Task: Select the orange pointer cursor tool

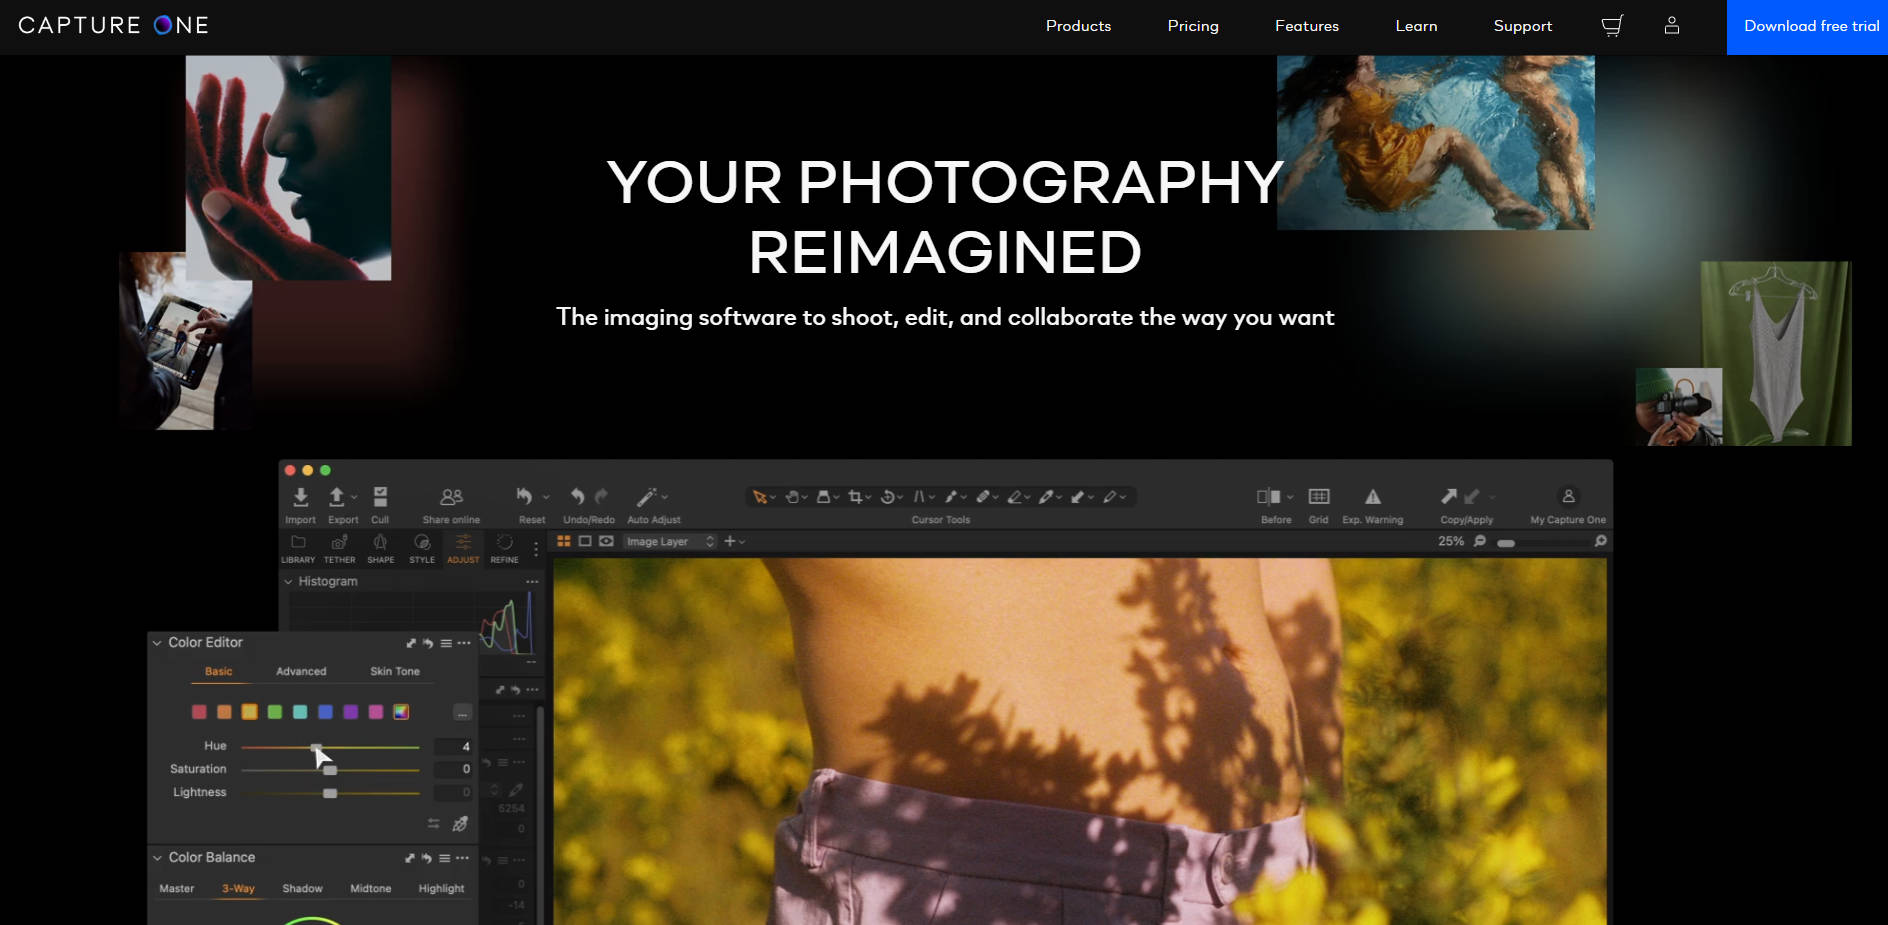Action: [x=759, y=497]
